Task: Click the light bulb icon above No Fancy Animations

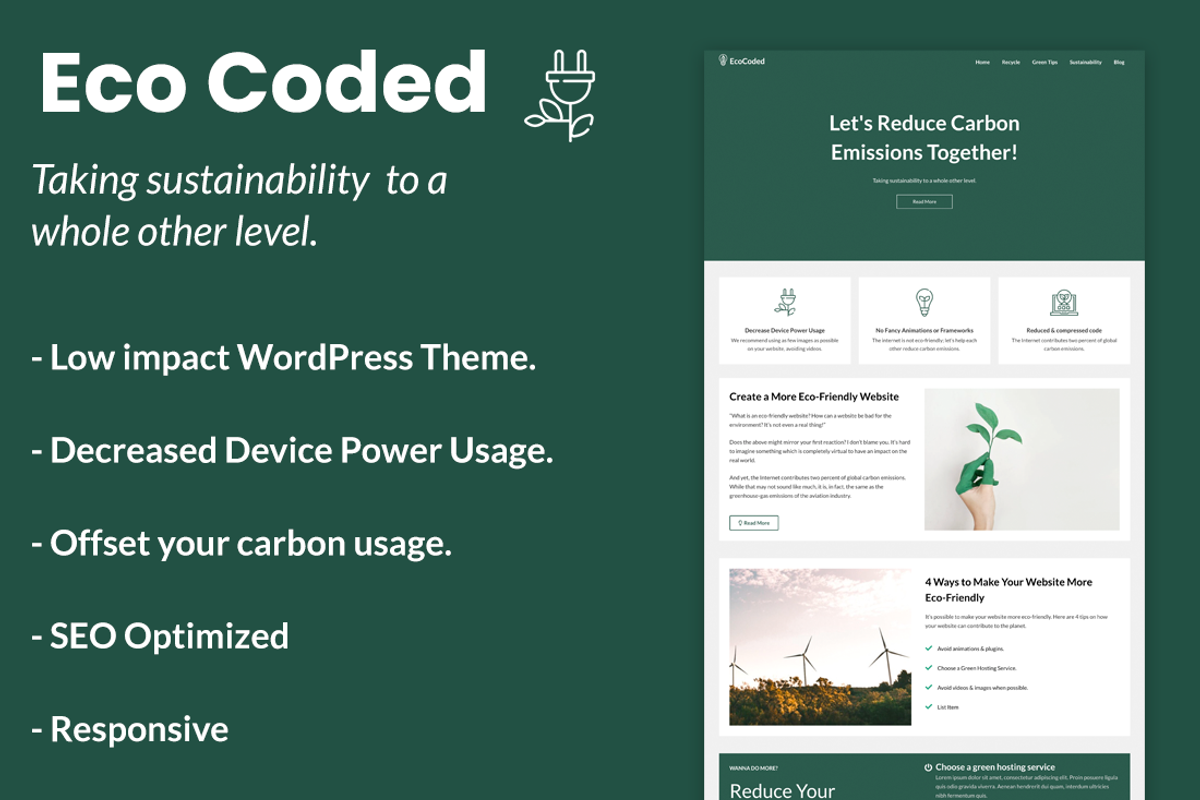Action: coord(924,302)
